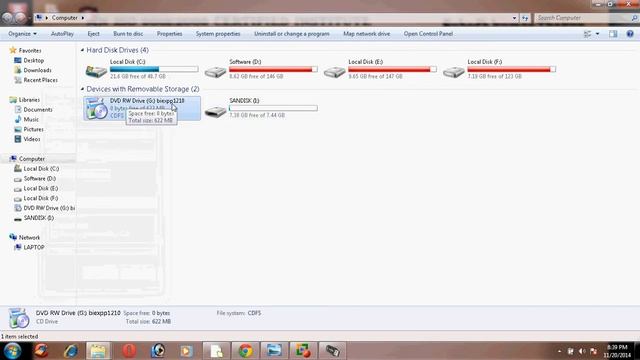Click Burn to disc

[x=128, y=34]
